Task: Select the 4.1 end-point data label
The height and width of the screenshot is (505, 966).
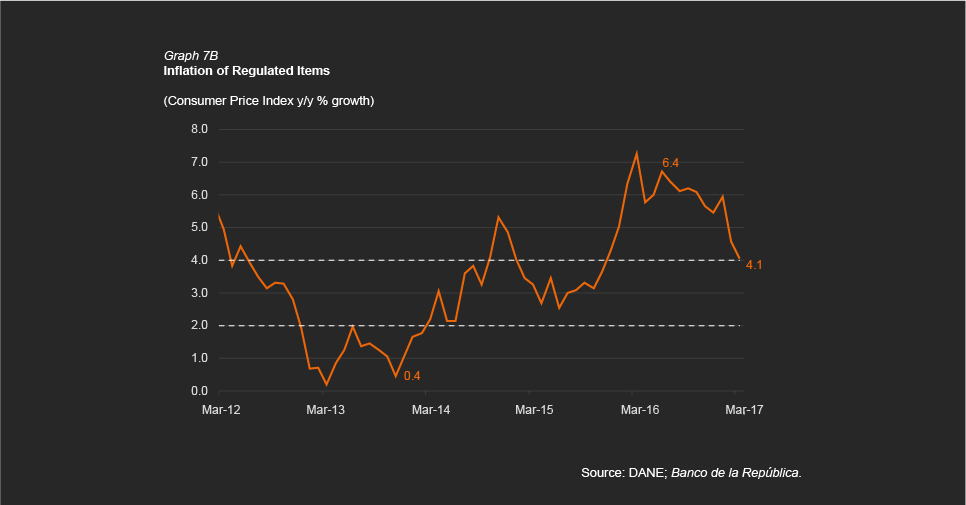Action: [x=754, y=265]
